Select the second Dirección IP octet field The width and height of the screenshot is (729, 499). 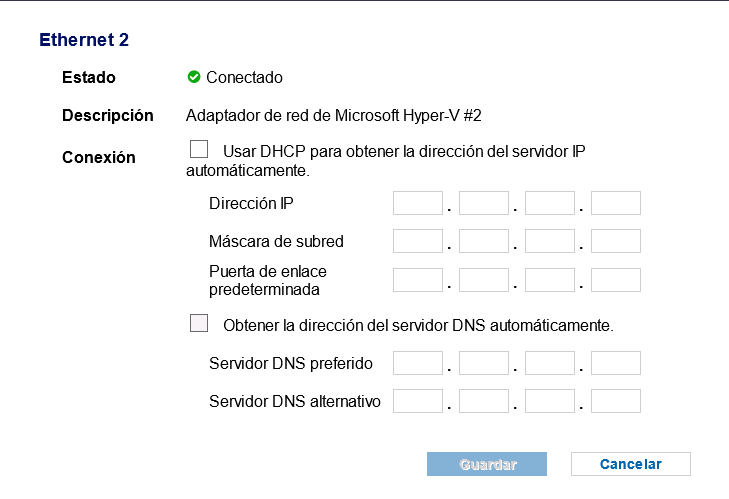pos(484,203)
